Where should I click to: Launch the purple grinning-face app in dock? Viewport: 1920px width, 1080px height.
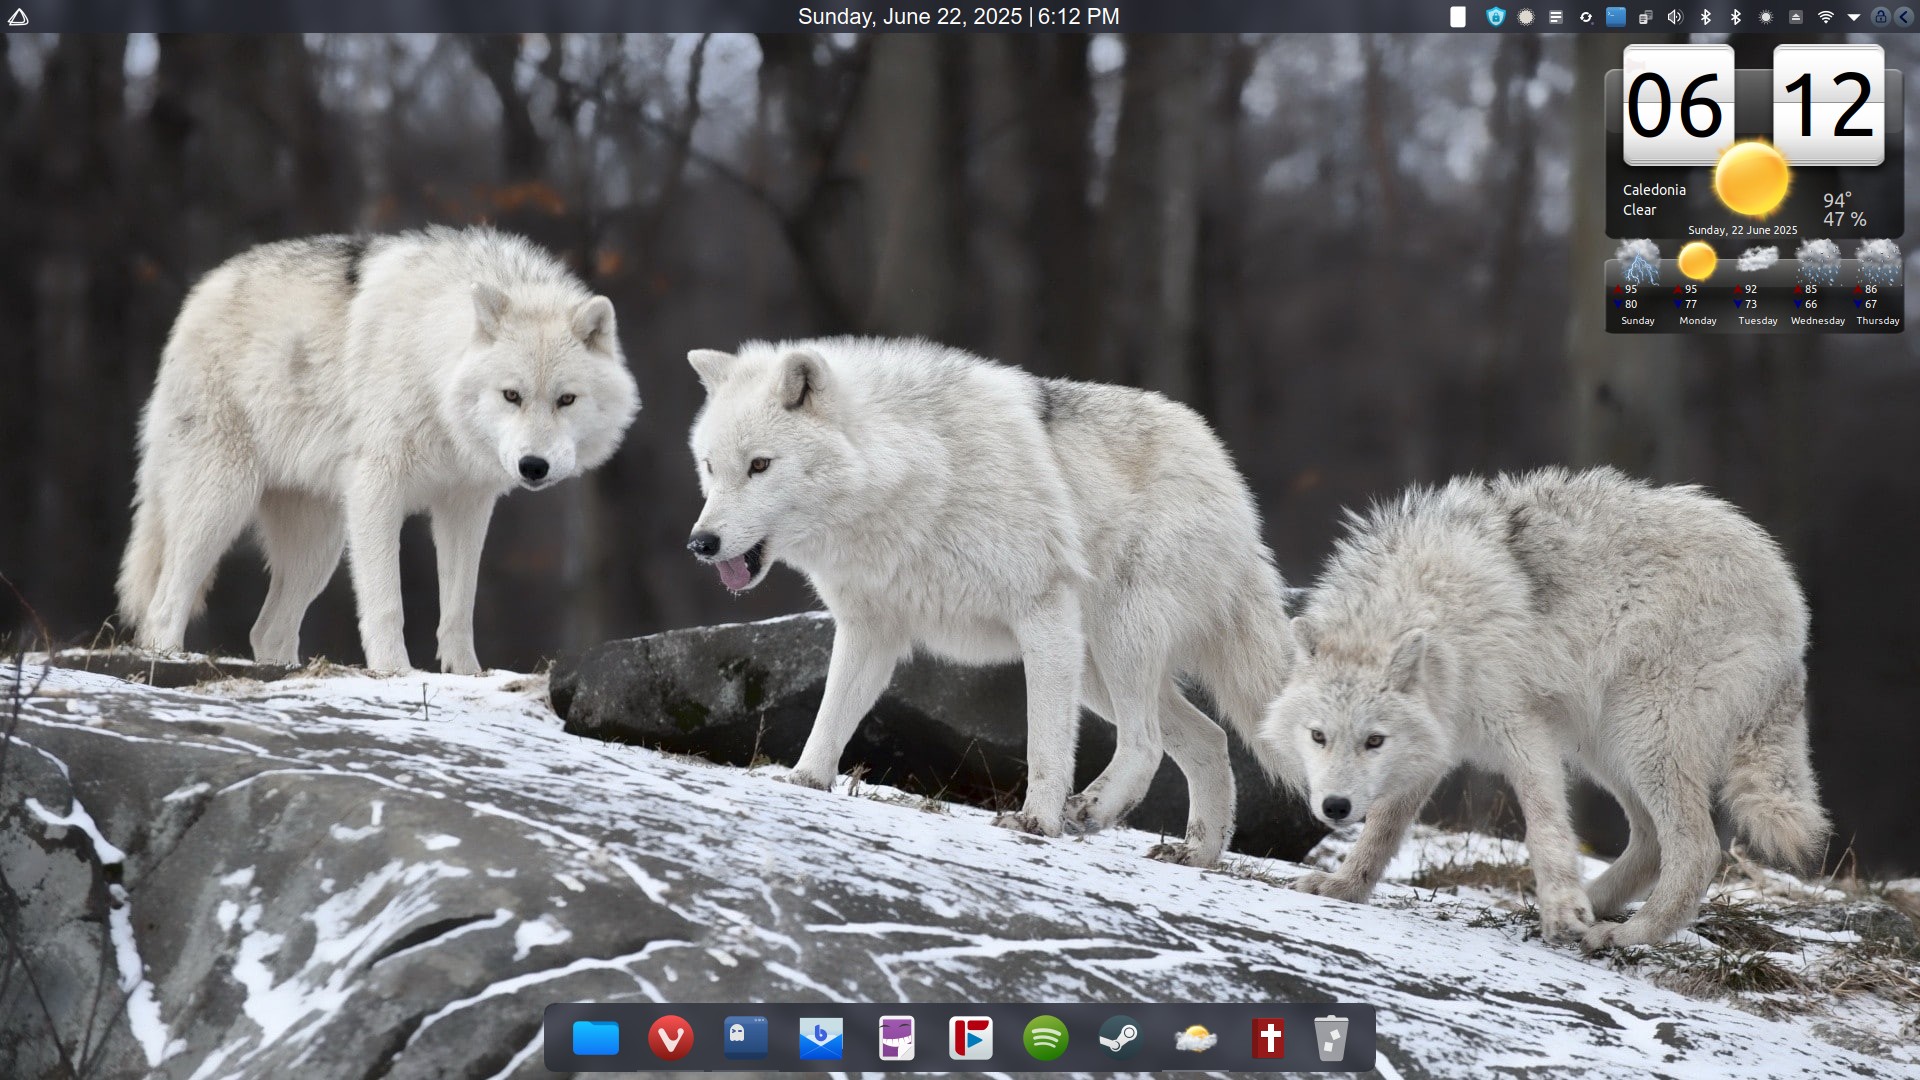896,1039
